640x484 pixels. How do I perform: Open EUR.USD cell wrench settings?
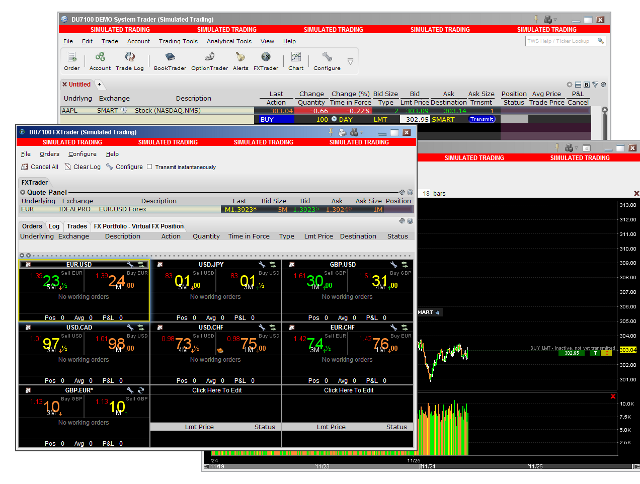(130, 264)
